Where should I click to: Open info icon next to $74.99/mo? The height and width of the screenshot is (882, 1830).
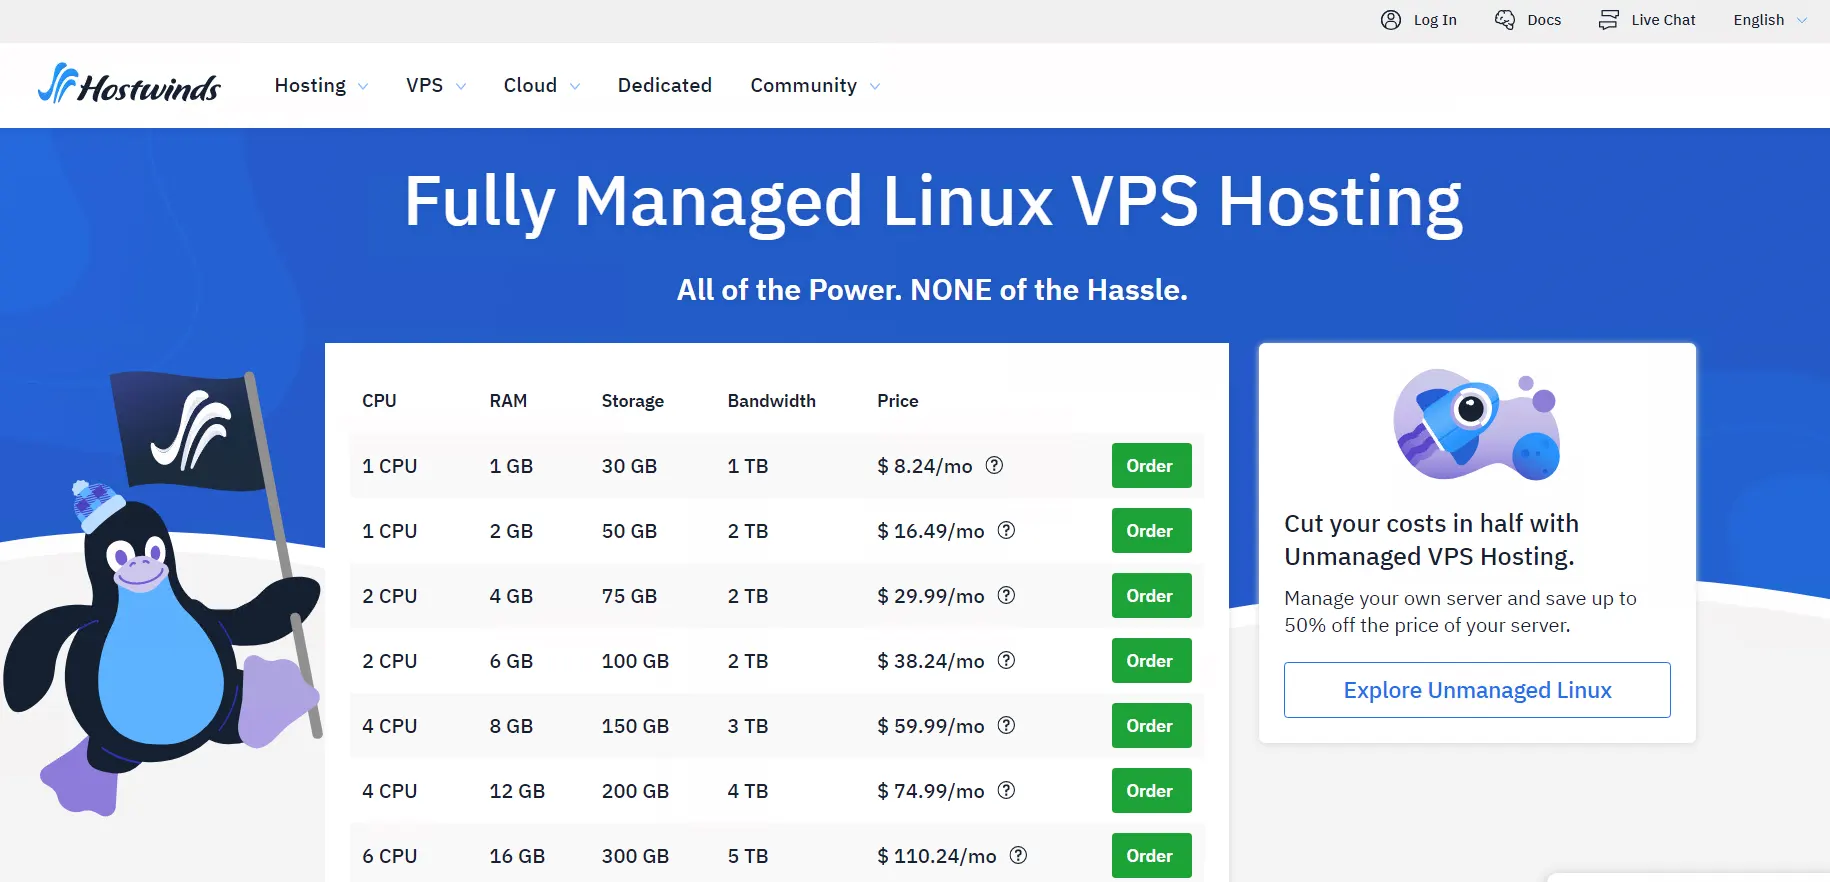(x=1007, y=790)
